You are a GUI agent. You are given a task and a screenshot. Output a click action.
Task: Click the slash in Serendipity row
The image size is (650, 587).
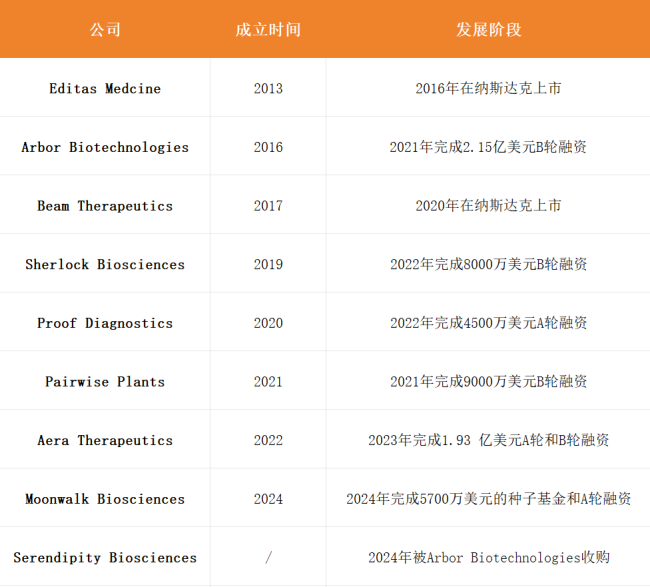click(269, 558)
